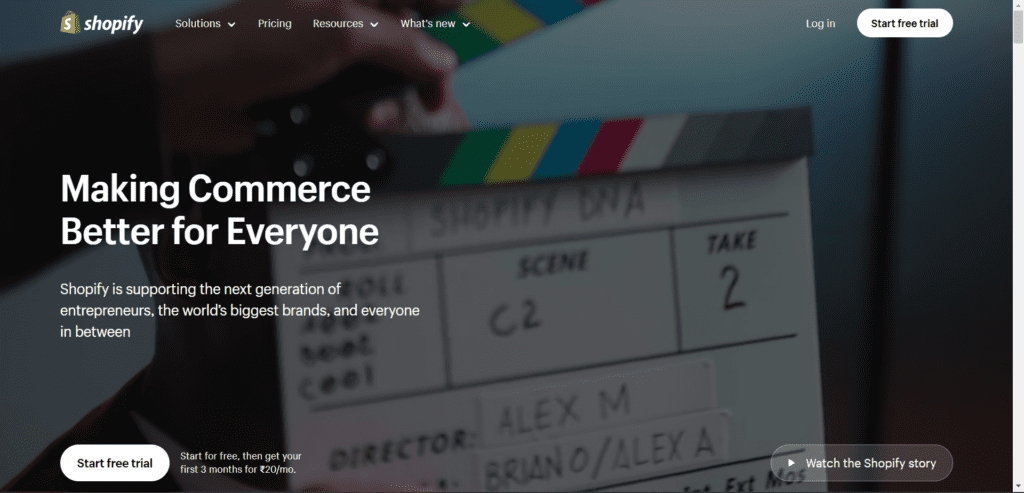Viewport: 1024px width, 493px height.
Task: Expand the Resources menu chevron
Action: point(374,24)
